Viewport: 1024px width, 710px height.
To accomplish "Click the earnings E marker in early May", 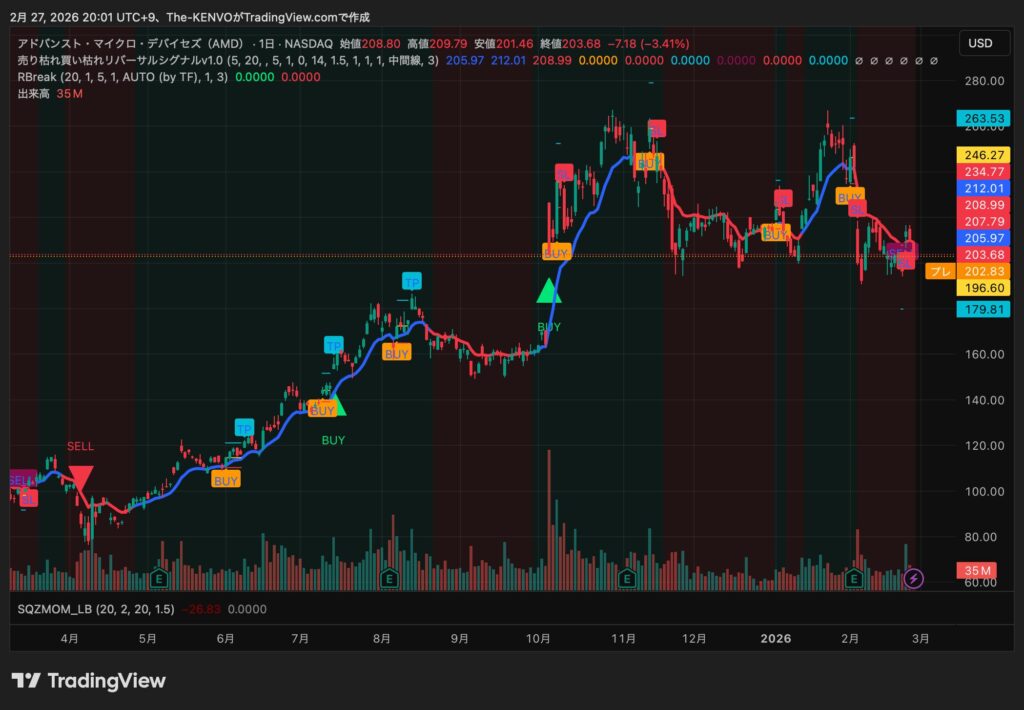I will pyautogui.click(x=158, y=578).
